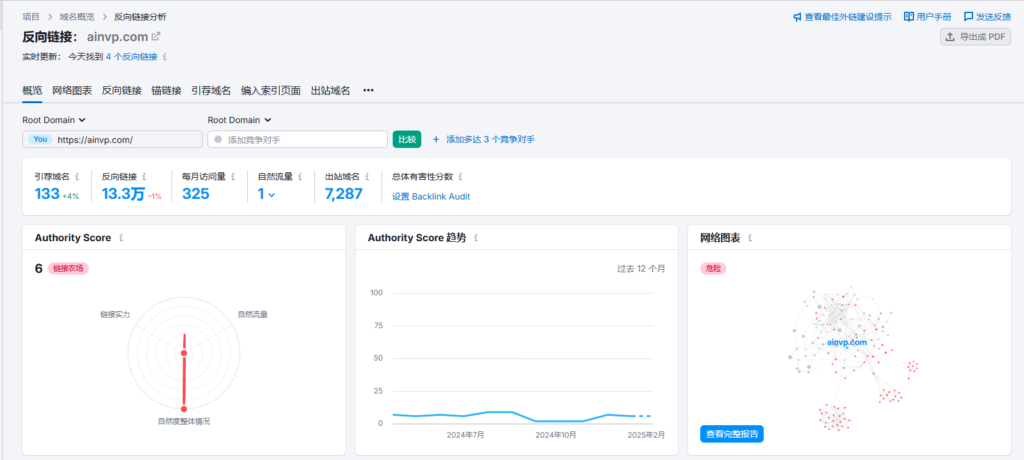The height and width of the screenshot is (460, 1024).
Task: Open the second Root Domain dropdown
Action: (x=240, y=120)
